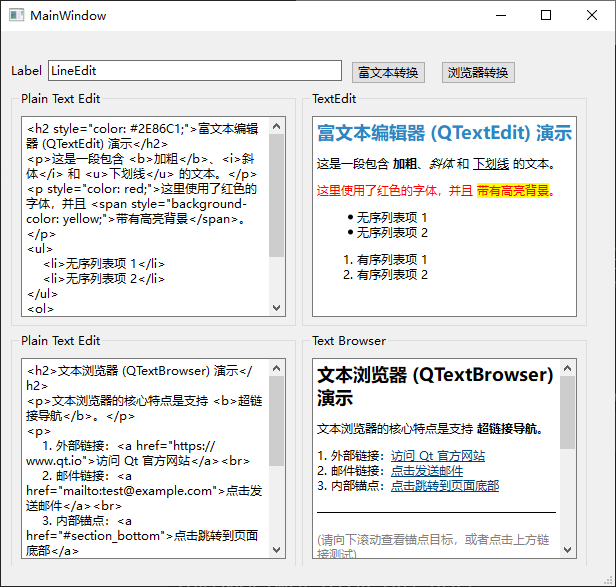Focus the LineEdit input field
616x587 pixels.
(195, 71)
